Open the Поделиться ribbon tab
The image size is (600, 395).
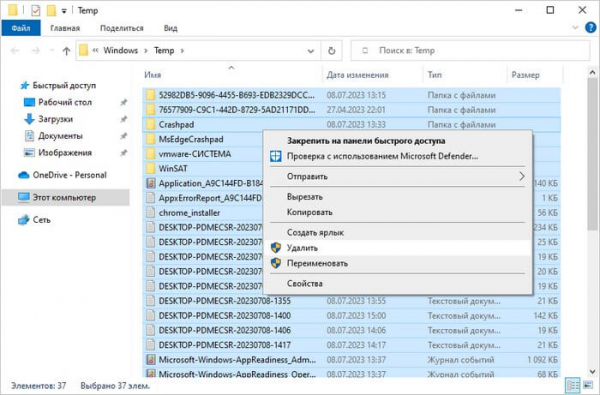click(122, 28)
